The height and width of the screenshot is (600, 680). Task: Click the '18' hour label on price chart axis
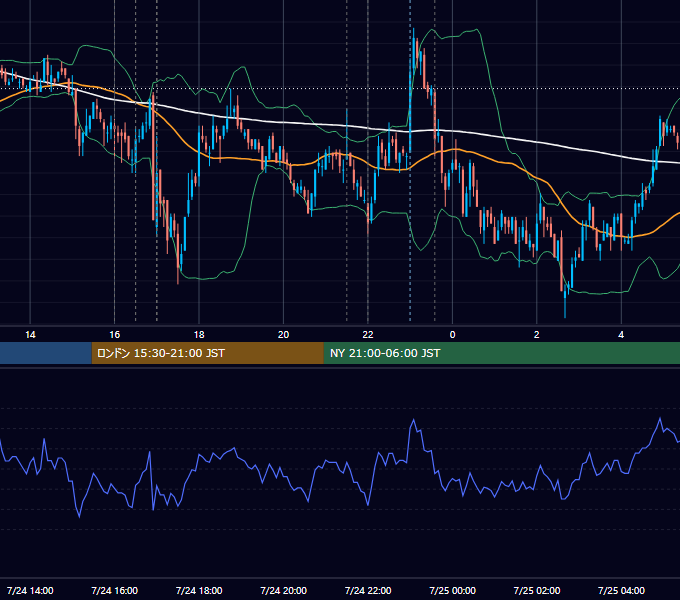coord(199,335)
